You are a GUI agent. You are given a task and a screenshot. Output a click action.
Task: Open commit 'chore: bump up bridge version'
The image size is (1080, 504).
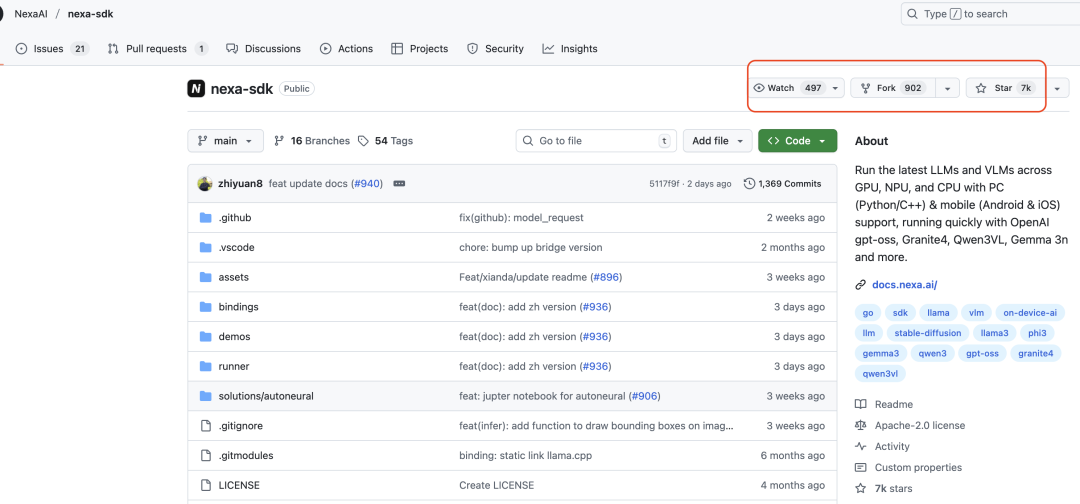coord(530,247)
